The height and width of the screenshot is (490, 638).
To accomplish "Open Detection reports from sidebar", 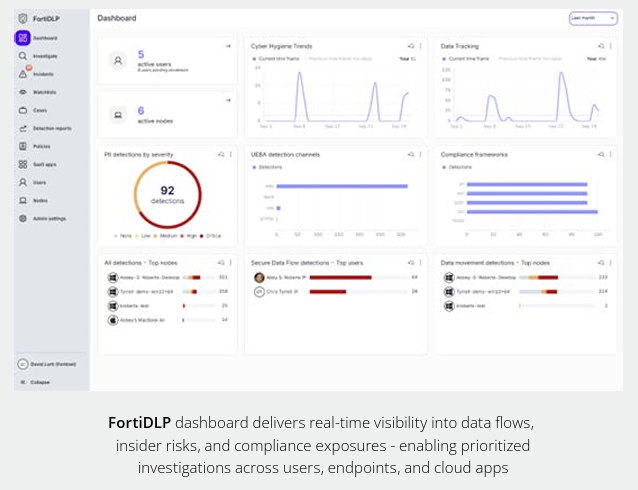I will click(23, 128).
